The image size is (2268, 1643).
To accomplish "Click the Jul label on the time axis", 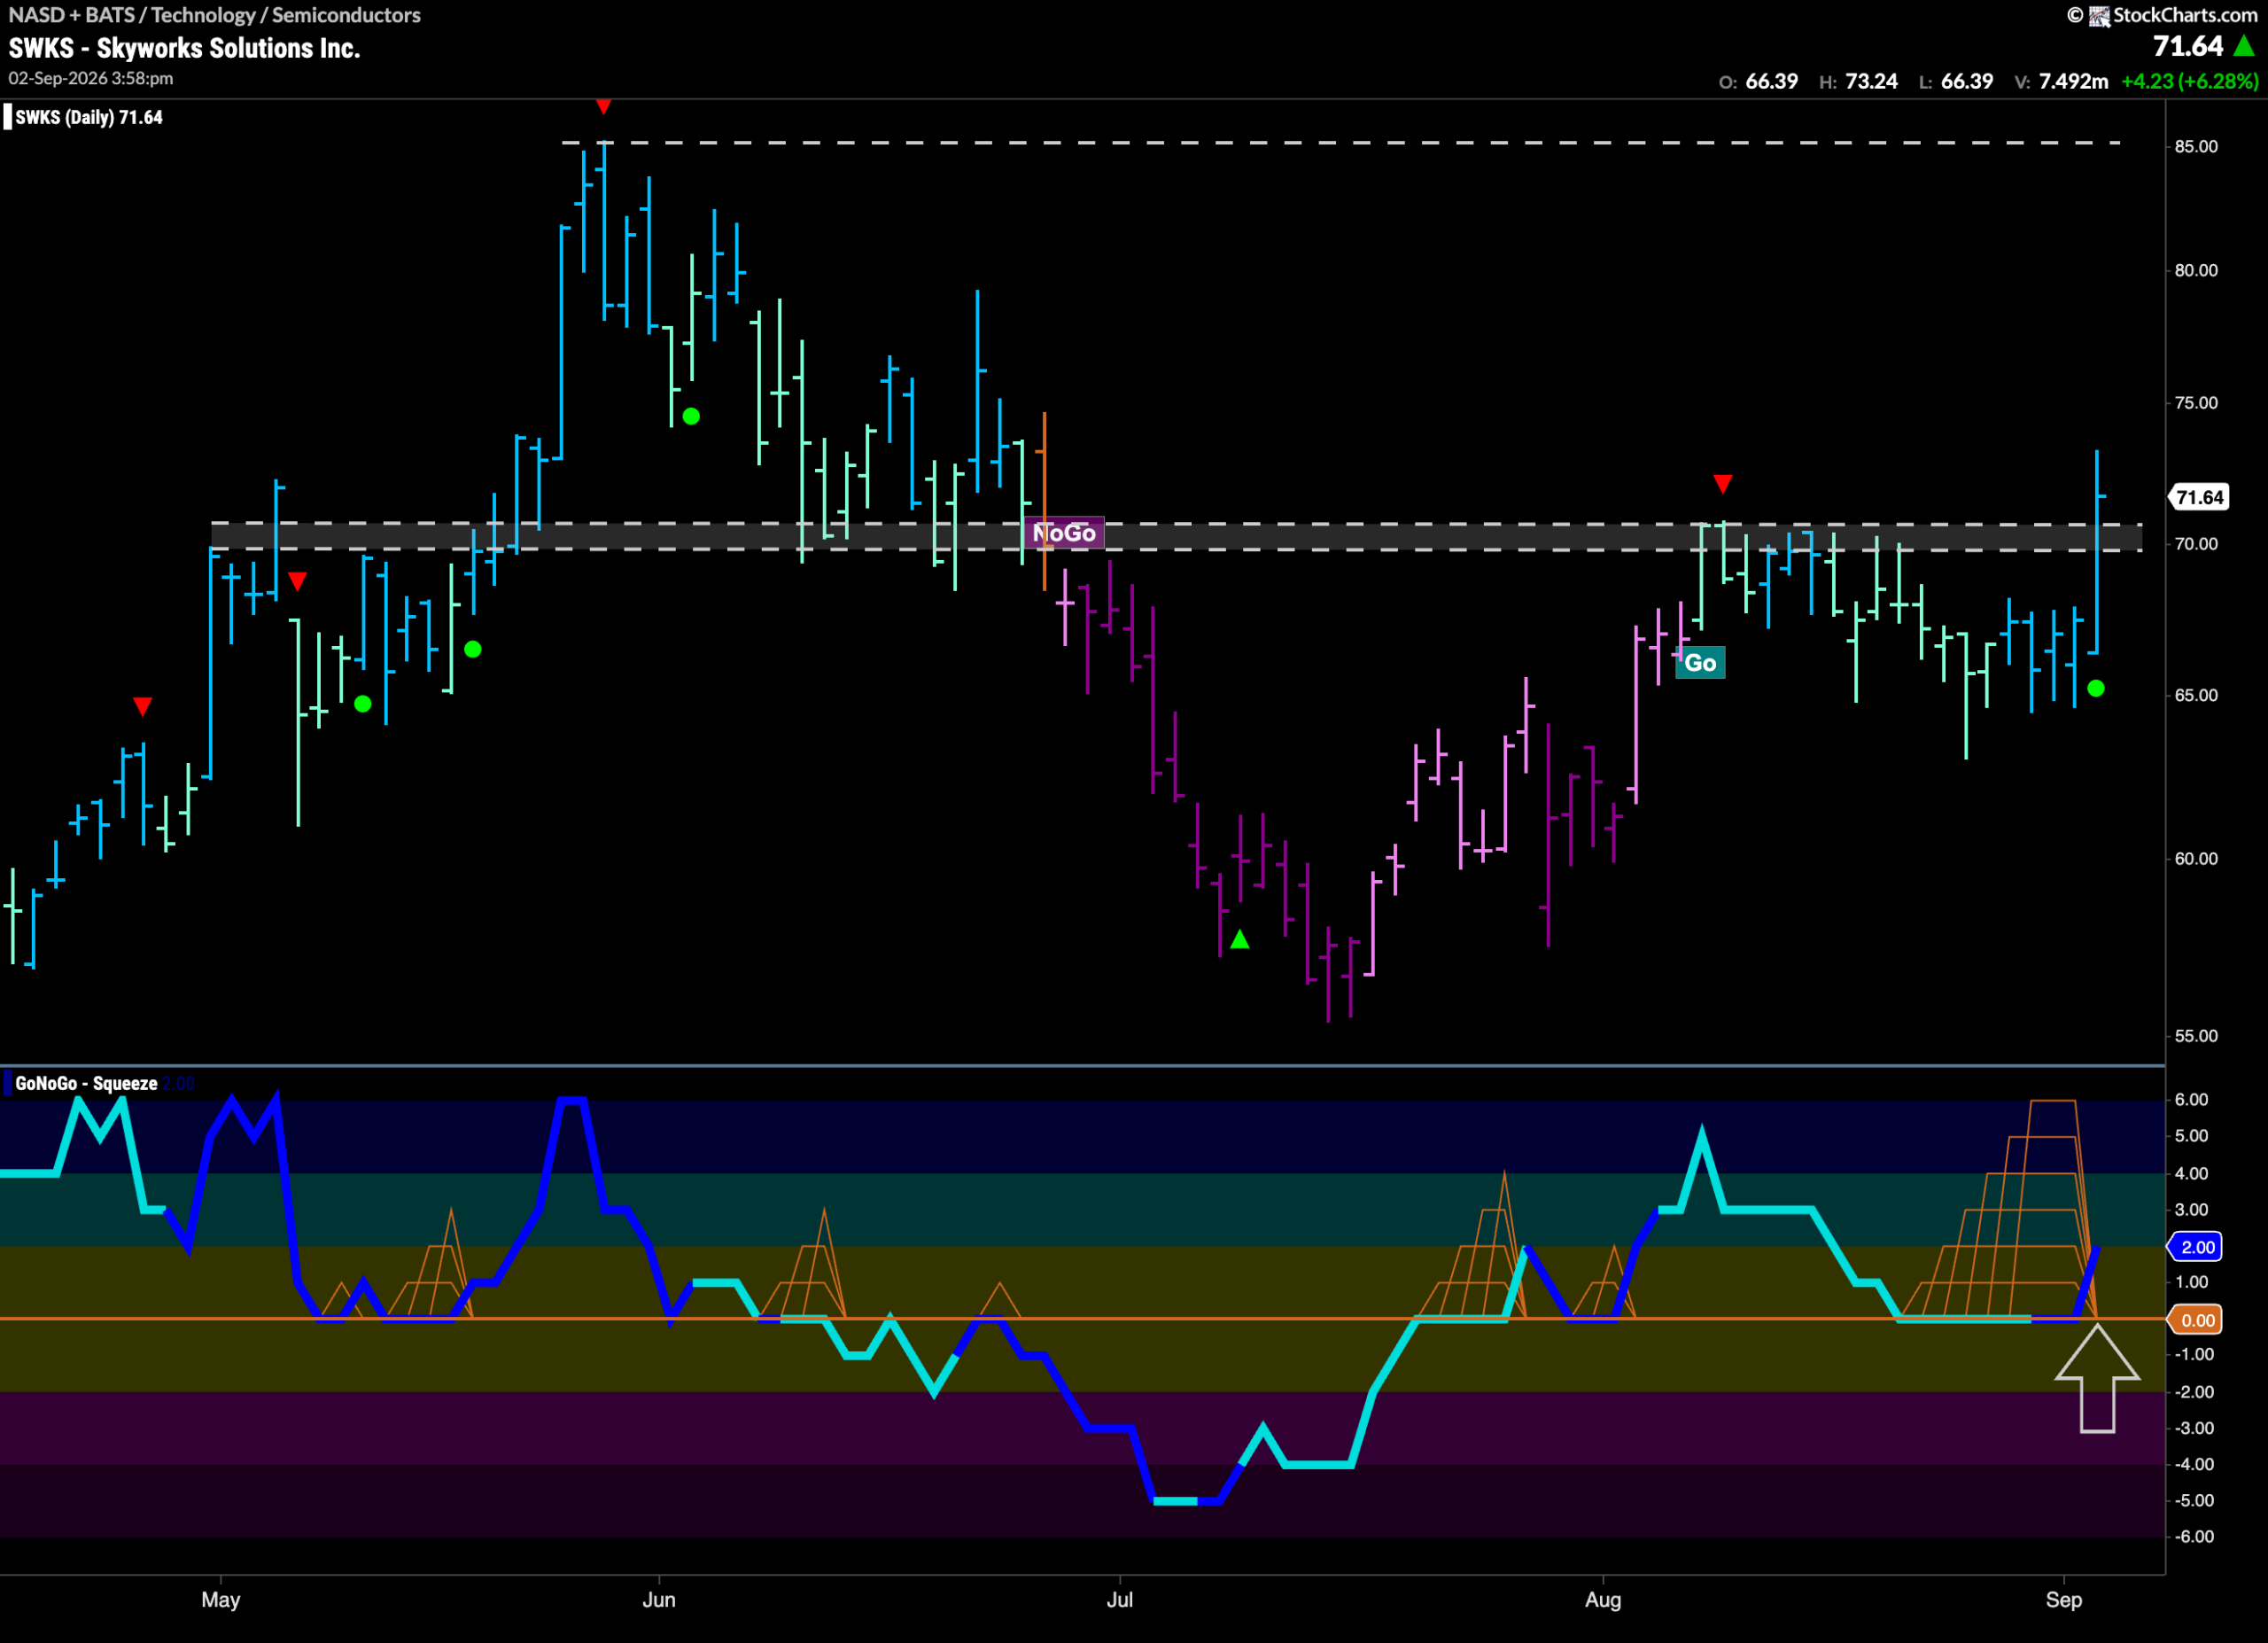I will pyautogui.click(x=1120, y=1599).
